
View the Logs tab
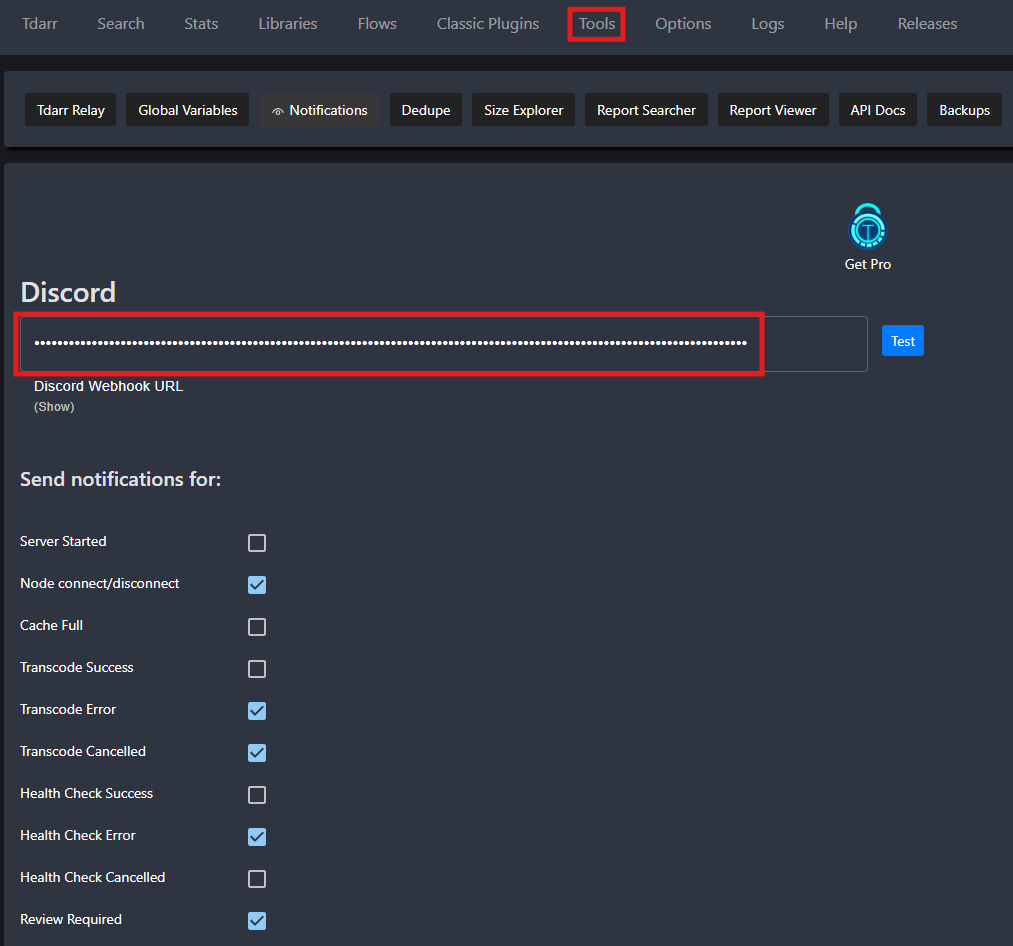[768, 24]
